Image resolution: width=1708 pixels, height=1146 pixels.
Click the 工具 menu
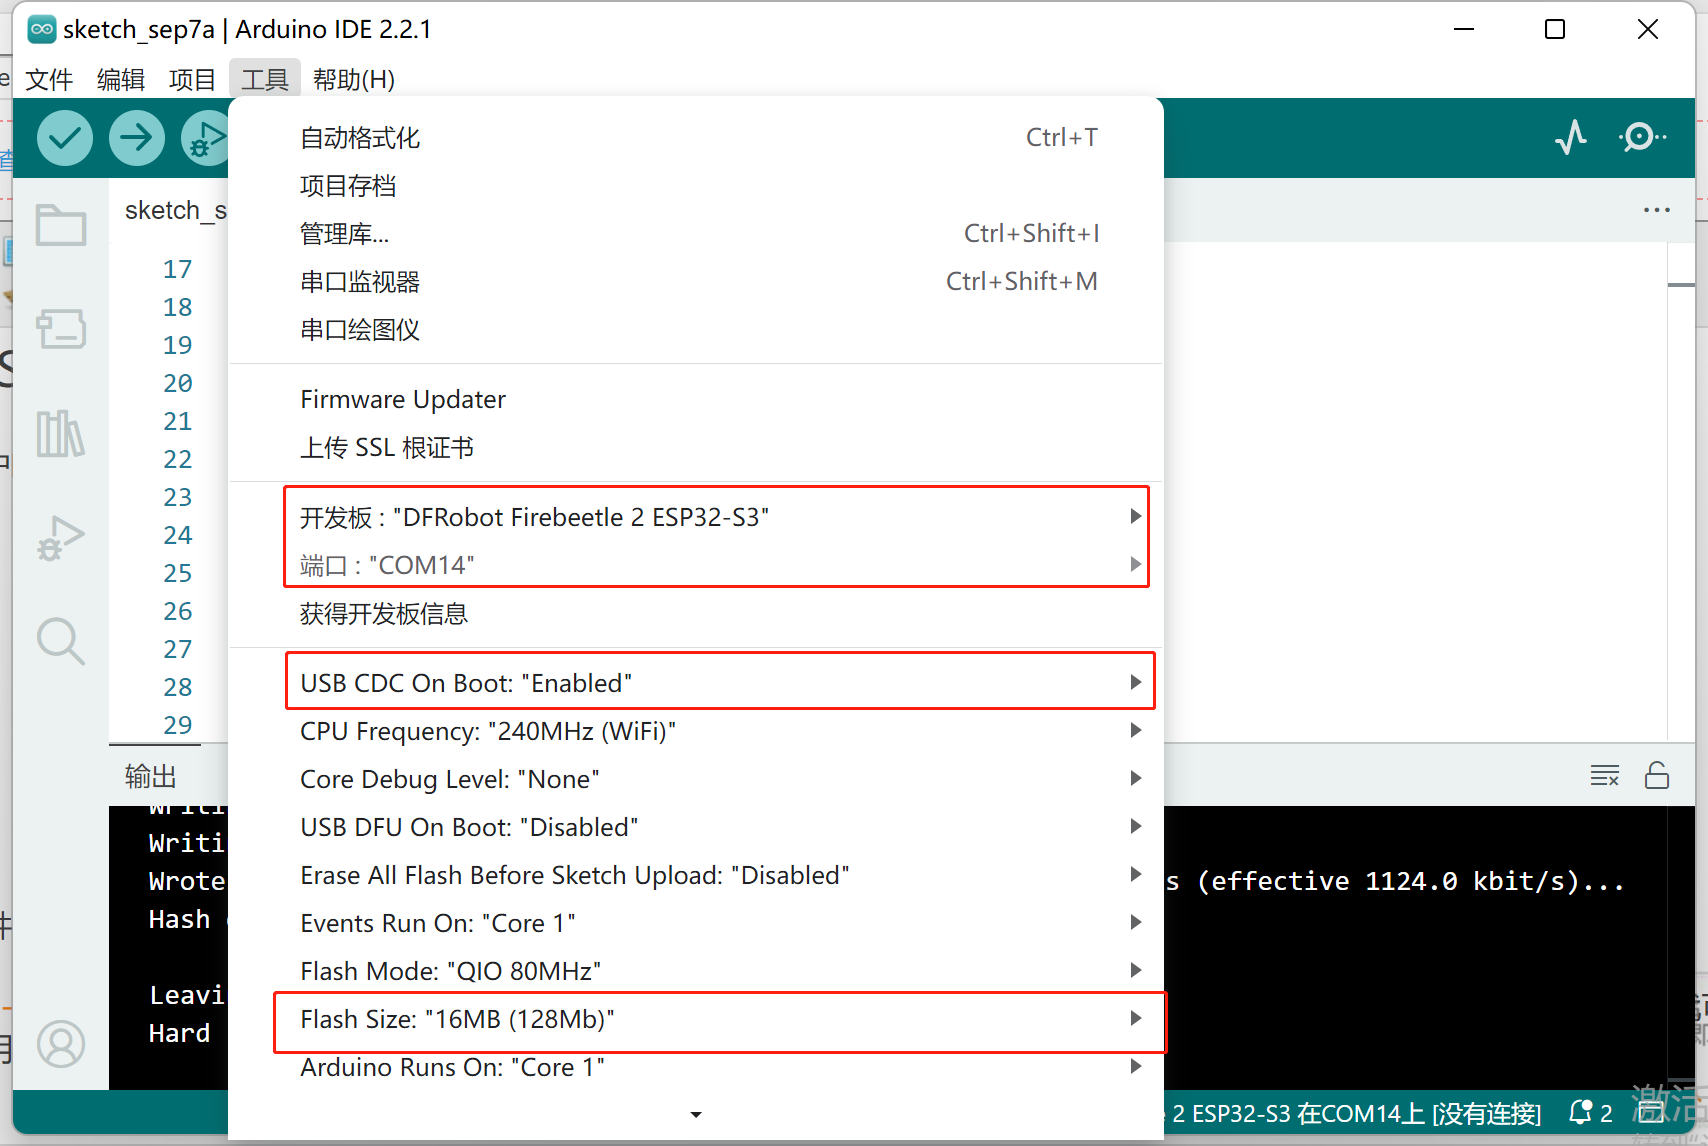265,79
